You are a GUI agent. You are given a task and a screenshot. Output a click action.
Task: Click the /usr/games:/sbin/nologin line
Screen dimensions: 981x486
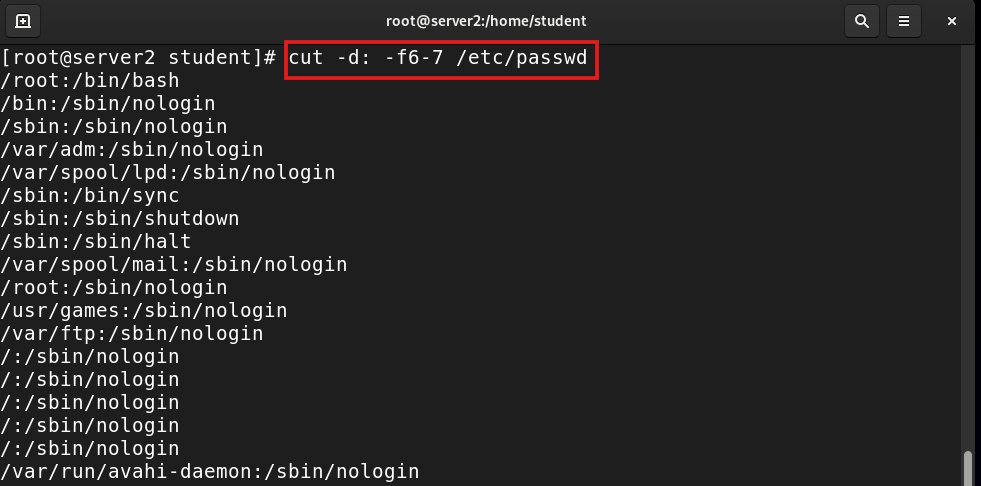pyautogui.click(x=144, y=310)
